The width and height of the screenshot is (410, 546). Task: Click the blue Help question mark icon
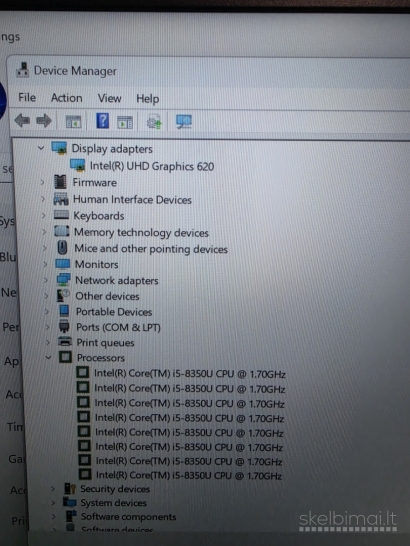(x=102, y=121)
